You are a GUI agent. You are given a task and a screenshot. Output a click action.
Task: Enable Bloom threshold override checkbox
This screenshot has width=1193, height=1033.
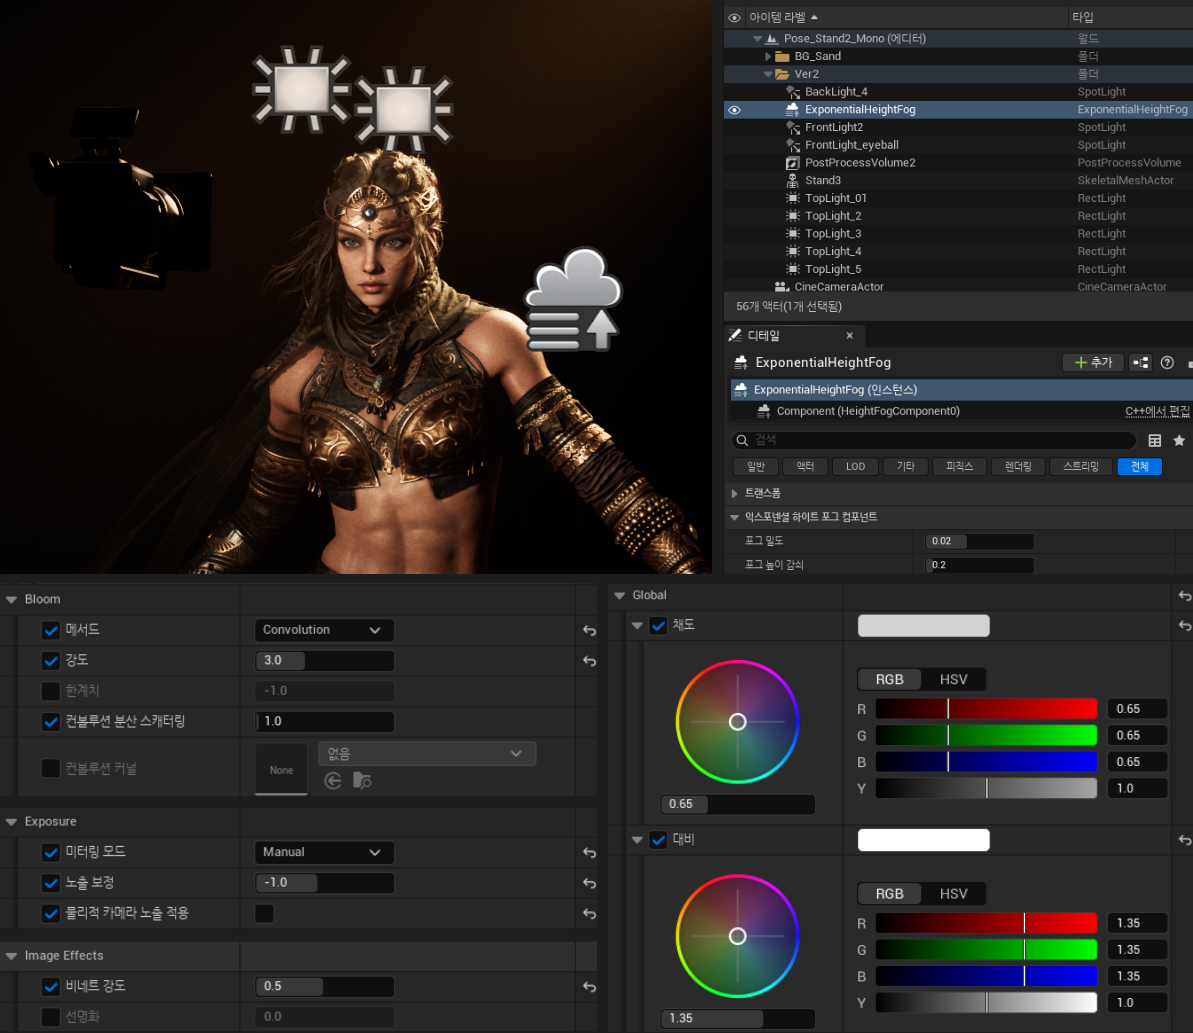click(51, 691)
